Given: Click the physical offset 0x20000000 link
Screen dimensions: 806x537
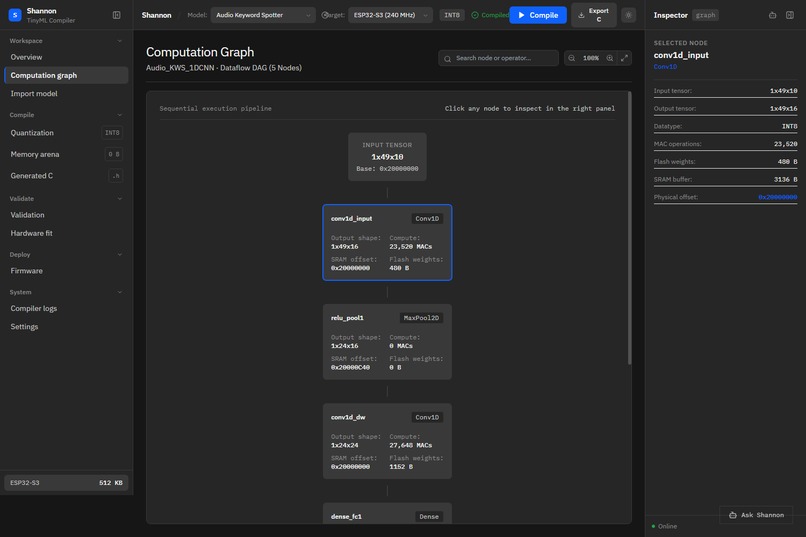Looking at the screenshot, I should tap(778, 197).
